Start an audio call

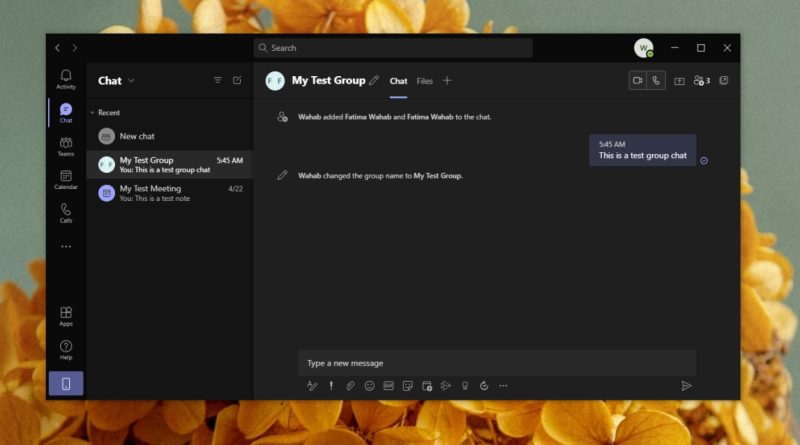point(656,81)
